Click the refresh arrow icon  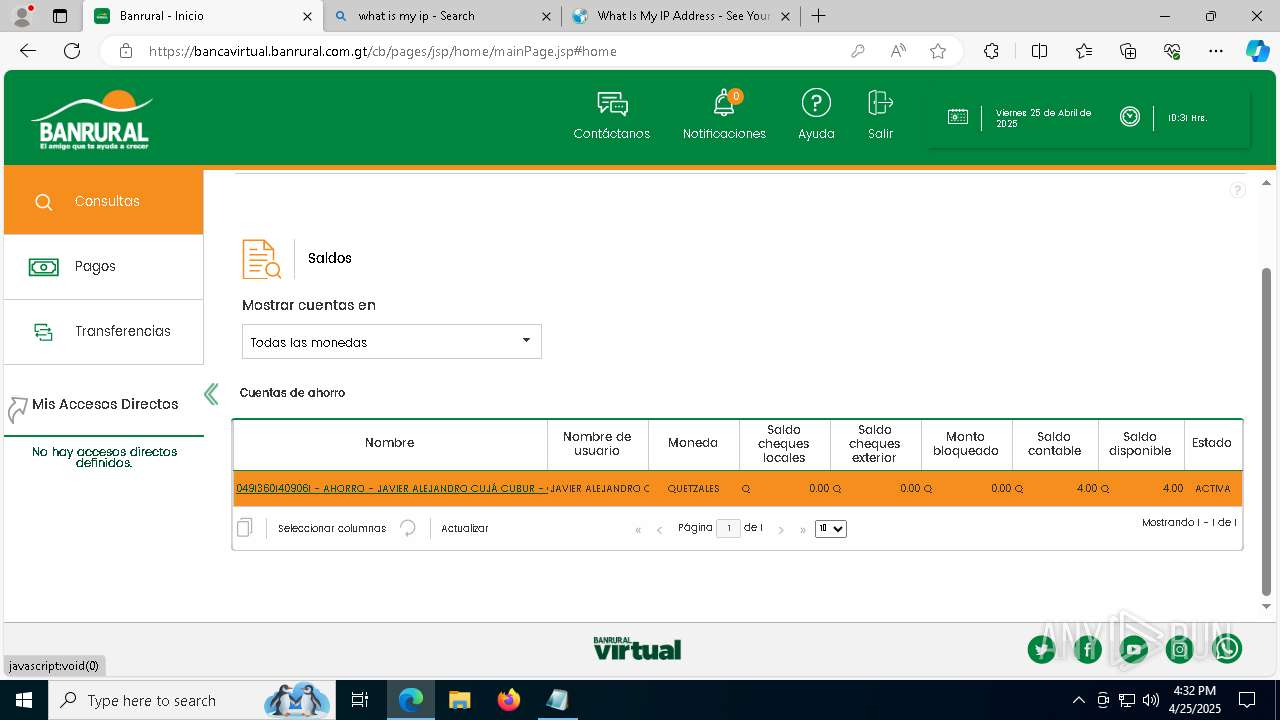(408, 528)
